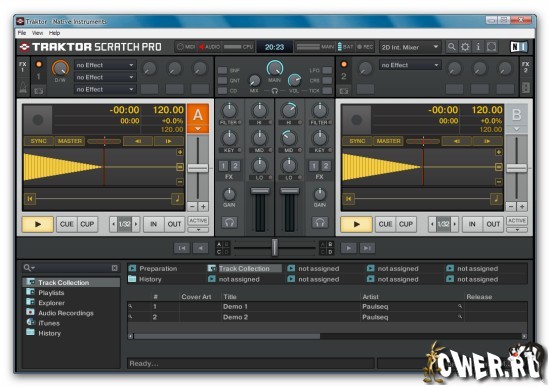Click the Audio Recordings folder icon
This screenshot has height=387, width=550.
(31, 312)
